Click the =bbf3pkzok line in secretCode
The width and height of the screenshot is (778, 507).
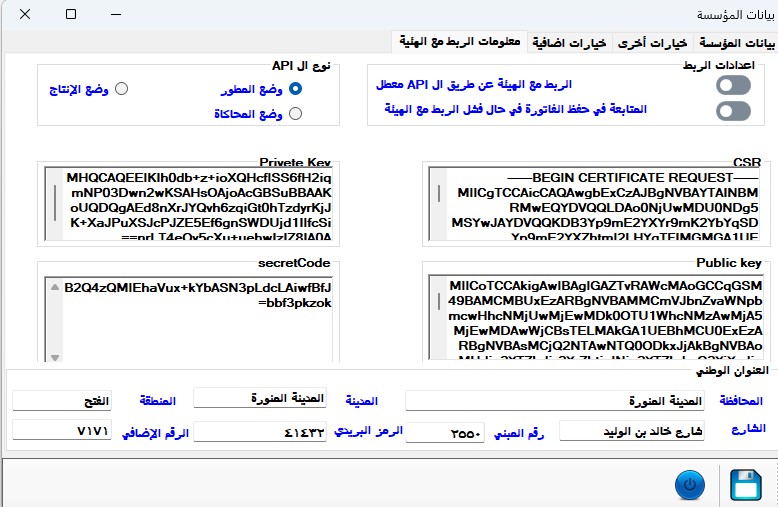click(x=295, y=303)
